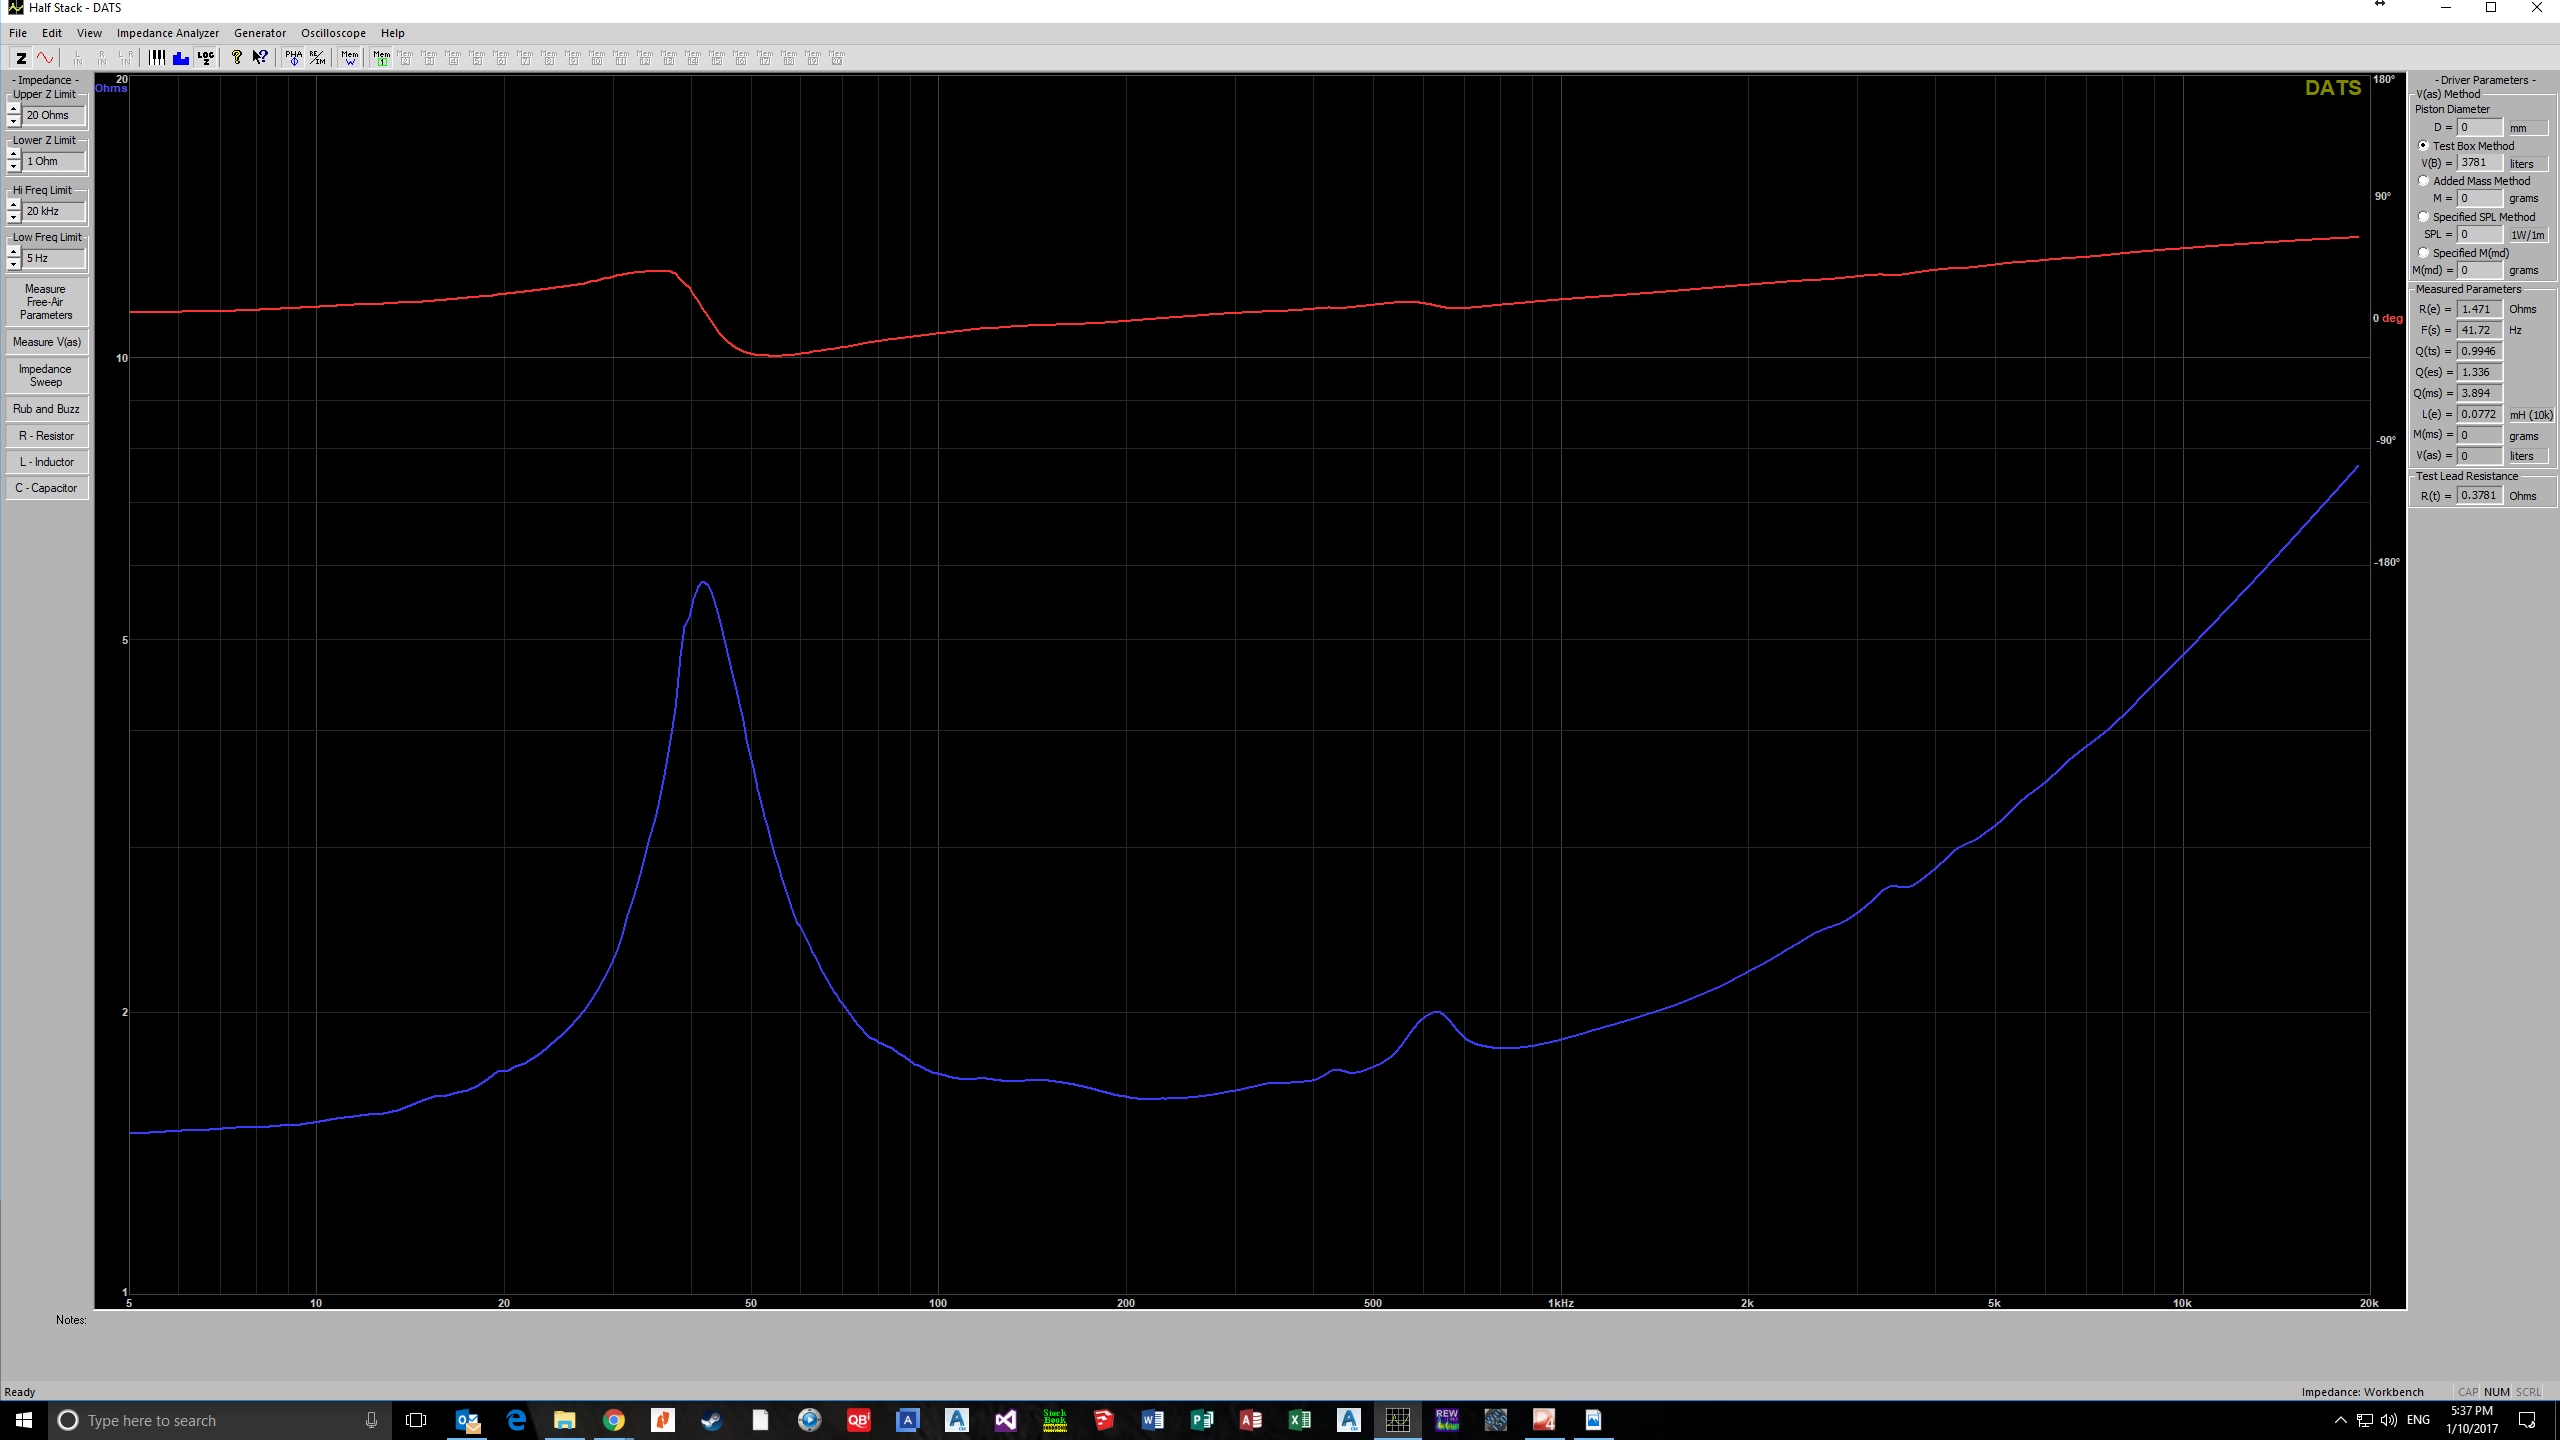
Task: Open the Oscilloscope menu
Action: pos(333,33)
